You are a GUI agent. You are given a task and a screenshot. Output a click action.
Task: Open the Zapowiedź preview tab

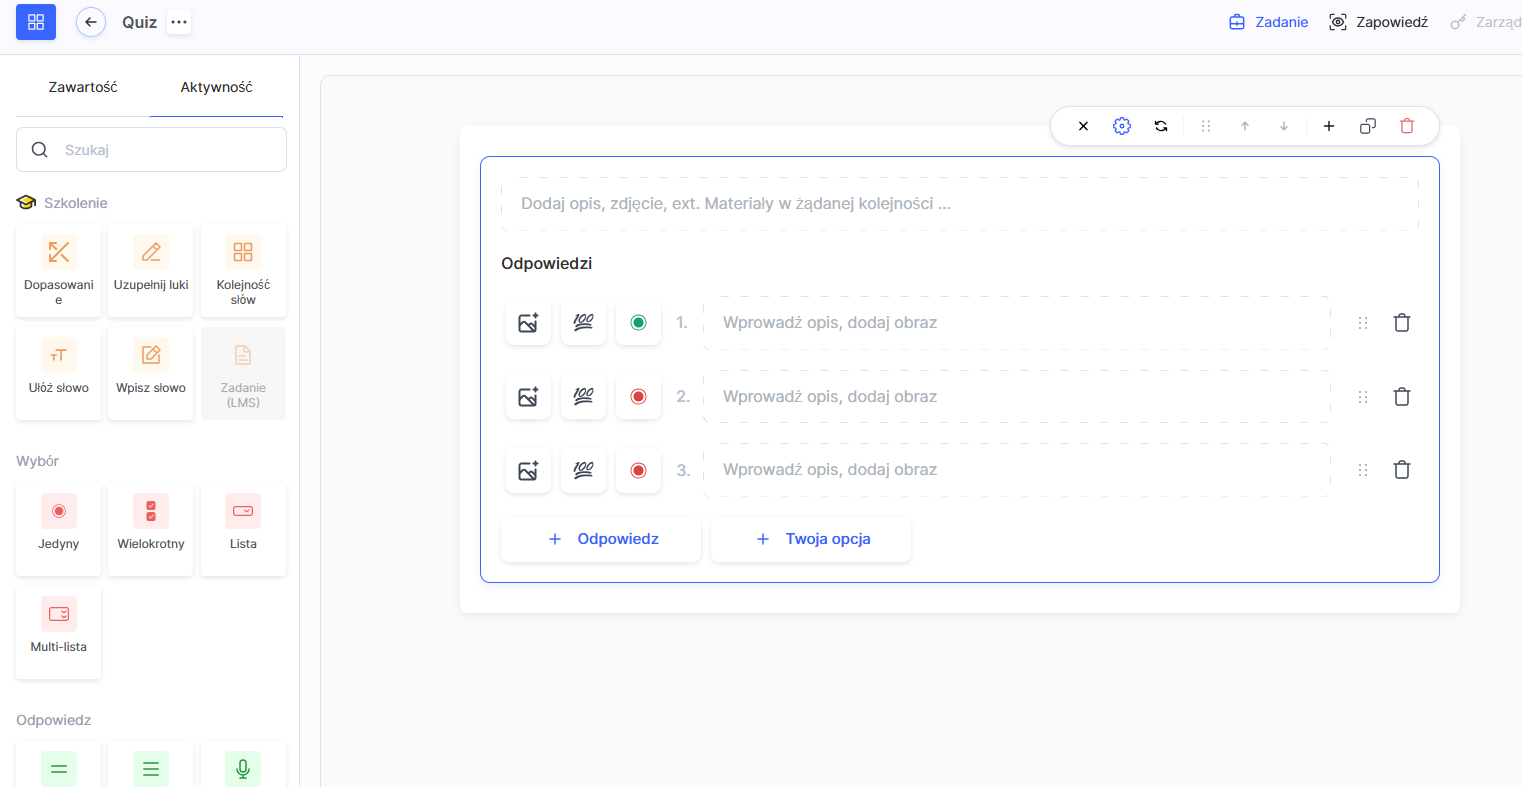tap(1378, 22)
